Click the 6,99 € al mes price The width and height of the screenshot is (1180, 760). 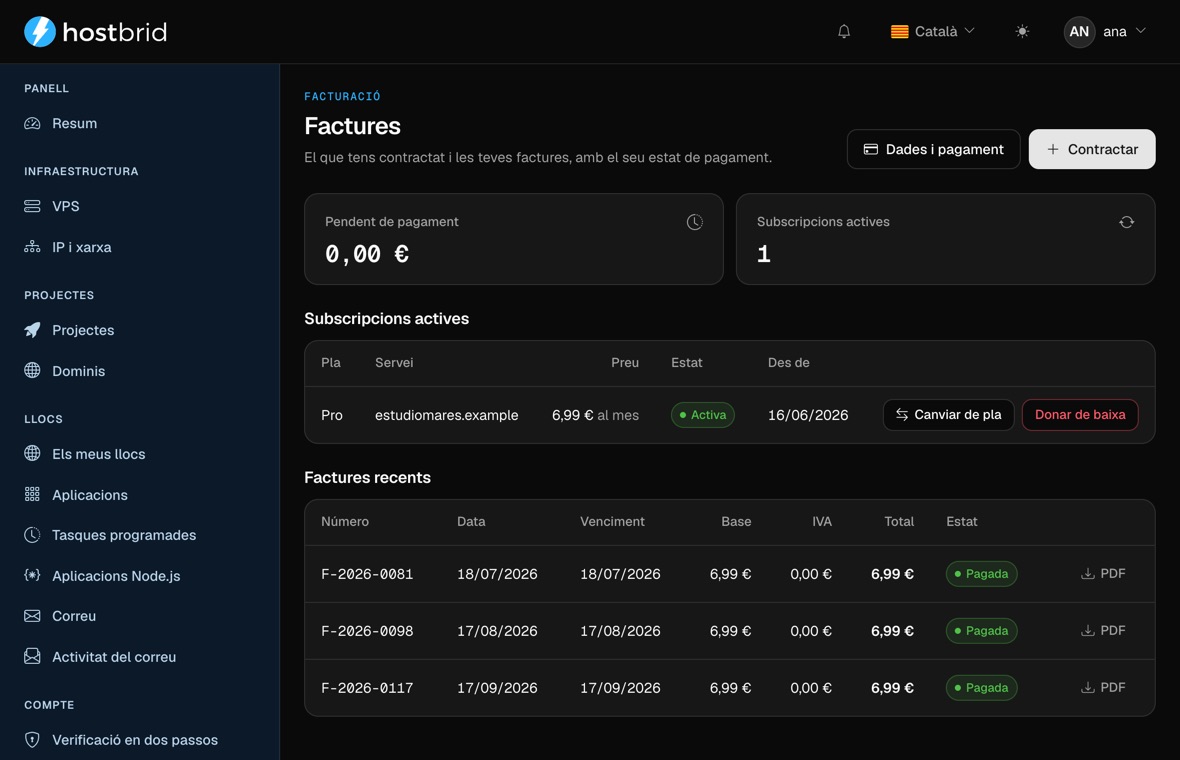click(x=595, y=415)
